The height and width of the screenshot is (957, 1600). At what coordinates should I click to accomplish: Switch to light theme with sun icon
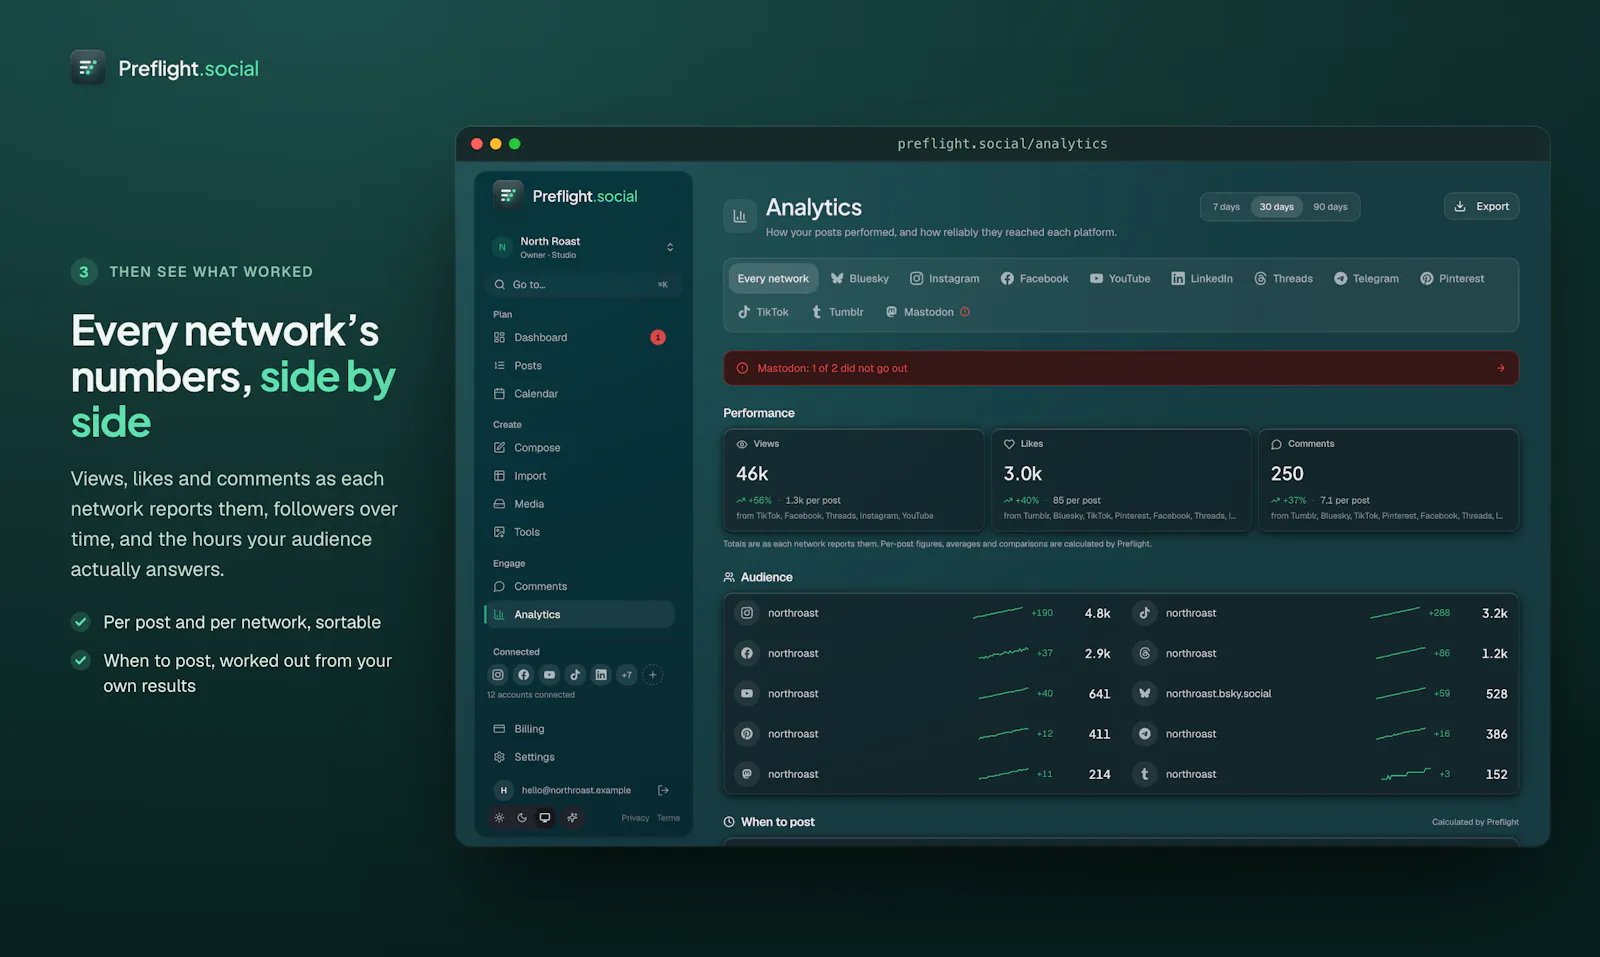(499, 817)
